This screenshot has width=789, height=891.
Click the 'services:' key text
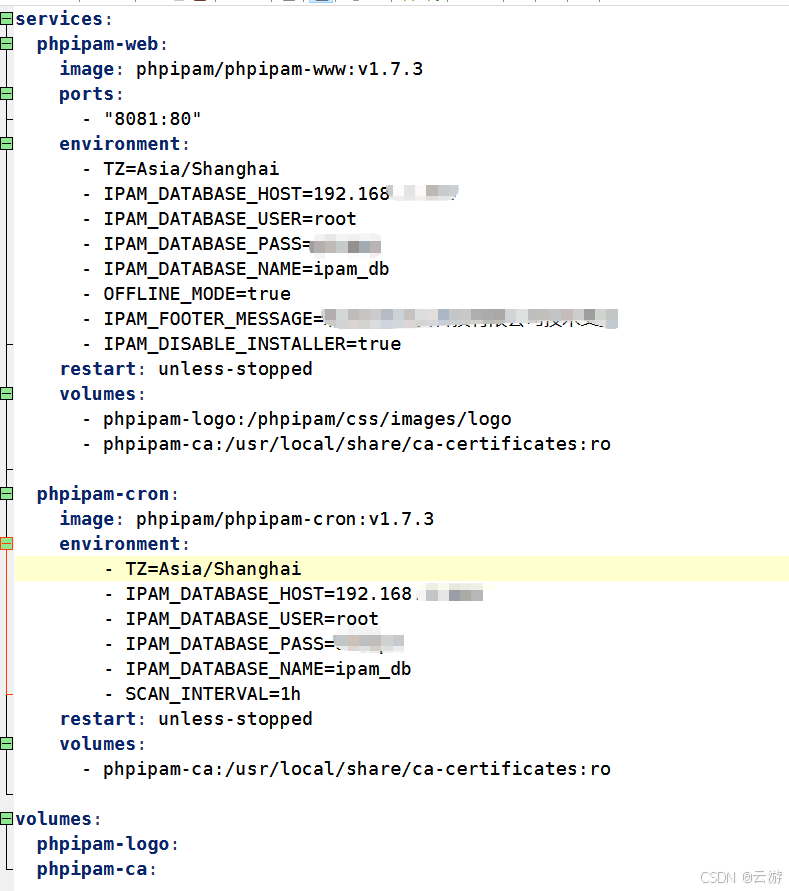click(64, 19)
